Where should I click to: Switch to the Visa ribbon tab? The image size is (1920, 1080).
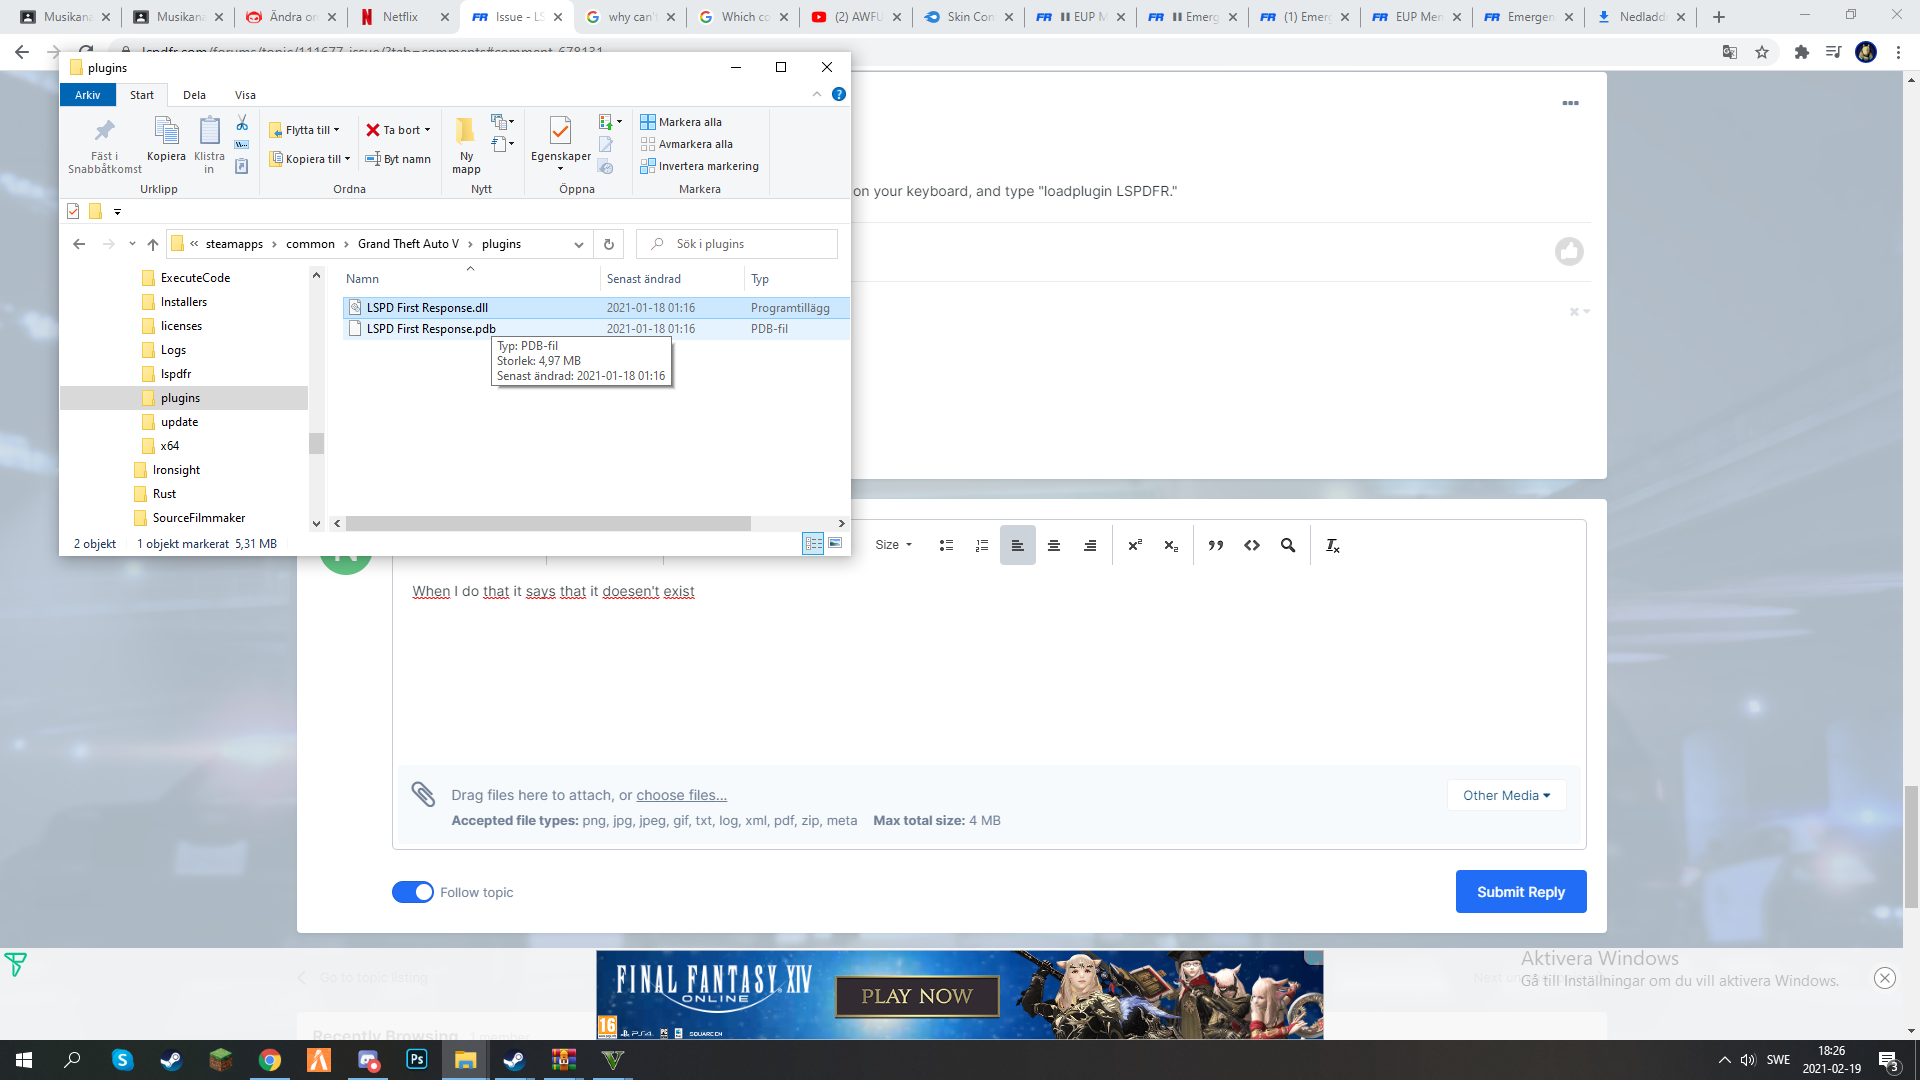(x=245, y=95)
